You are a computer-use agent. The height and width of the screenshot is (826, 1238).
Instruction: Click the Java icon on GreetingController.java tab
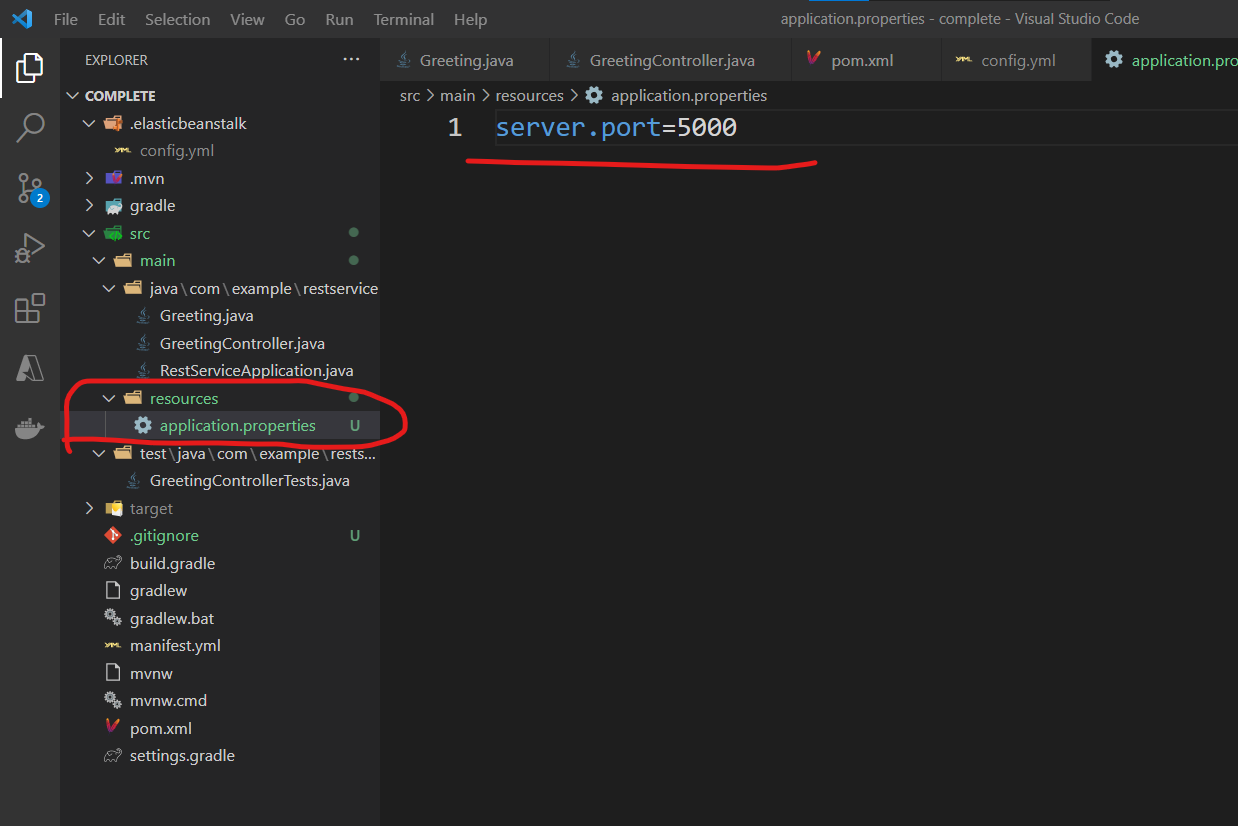[573, 60]
